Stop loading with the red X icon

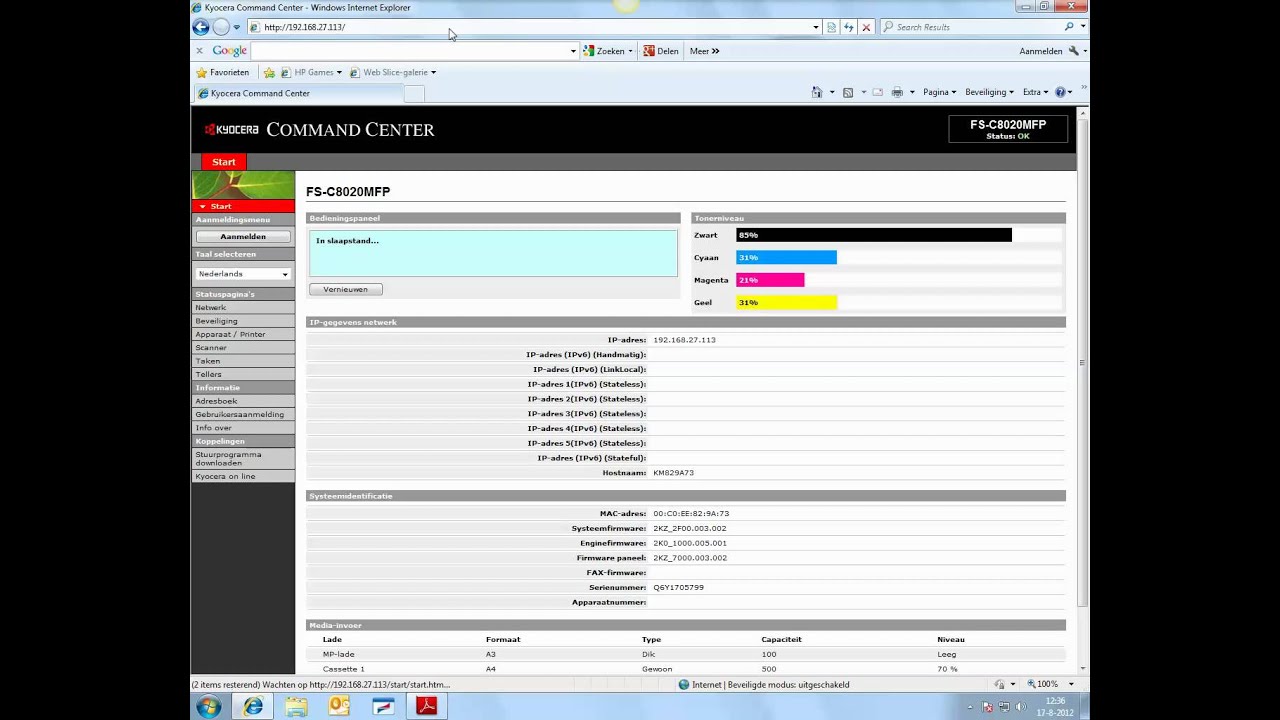point(866,27)
